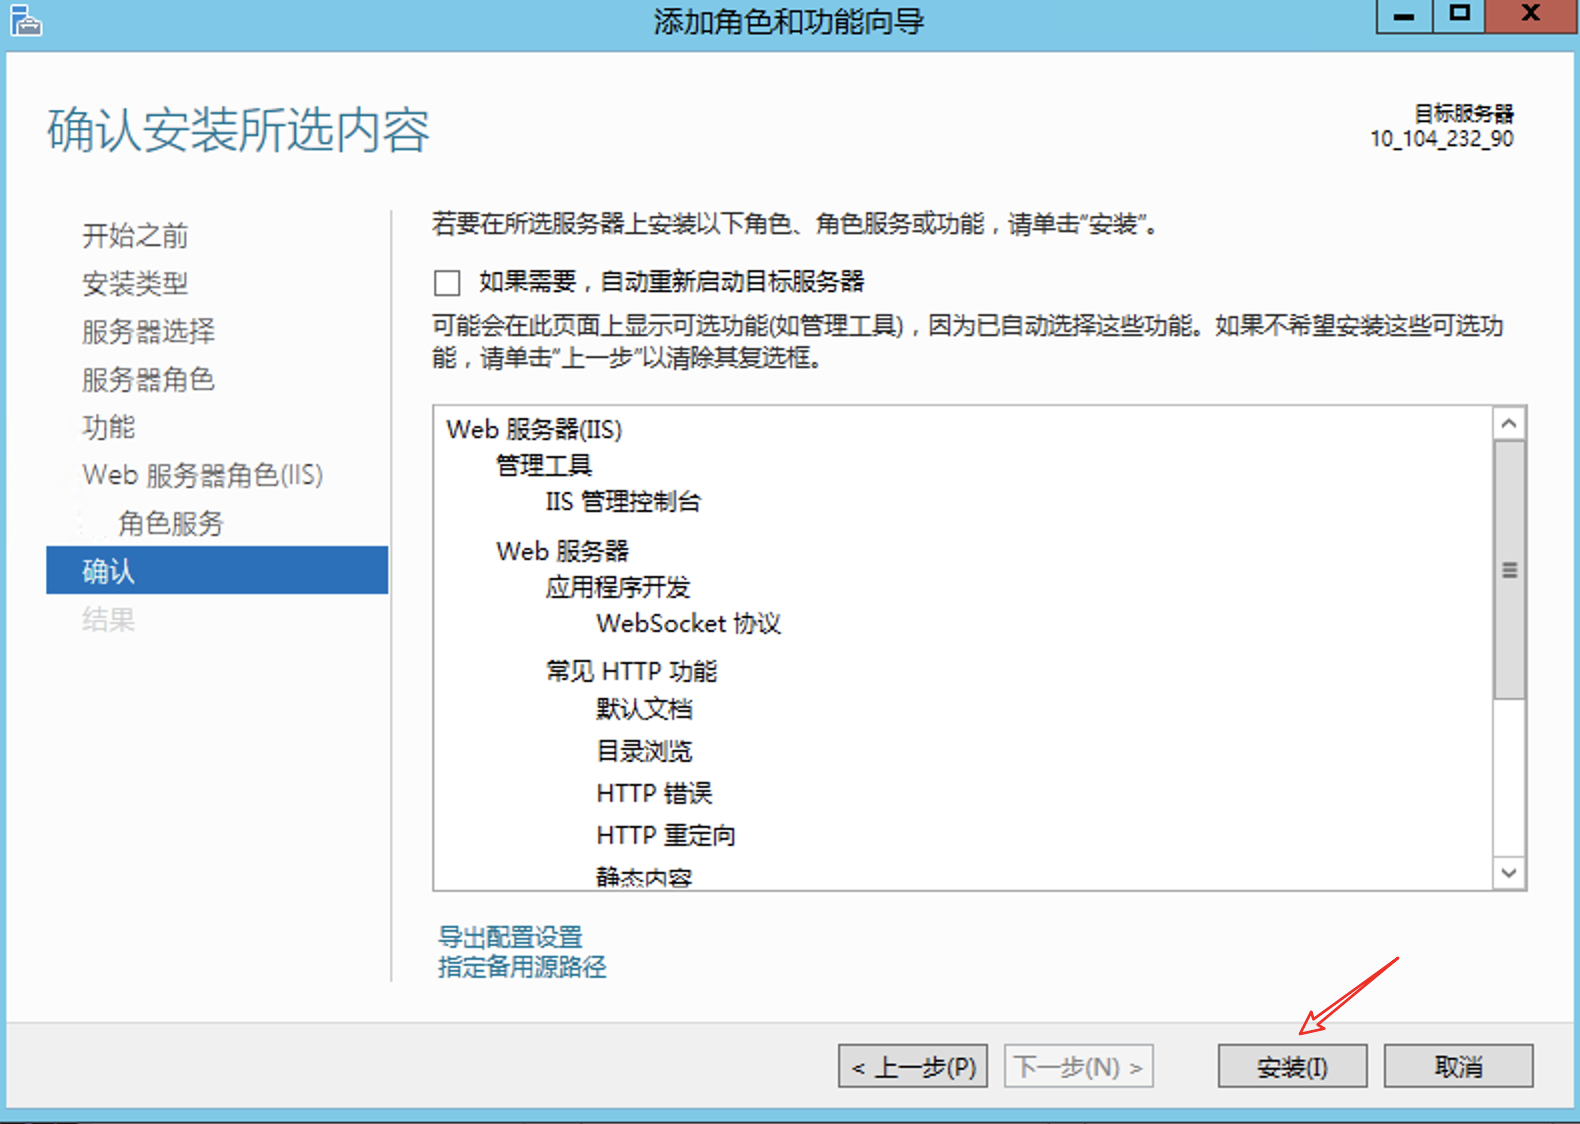This screenshot has width=1580, height=1124.
Task: Maximize the wizard window
Action: 1459,16
